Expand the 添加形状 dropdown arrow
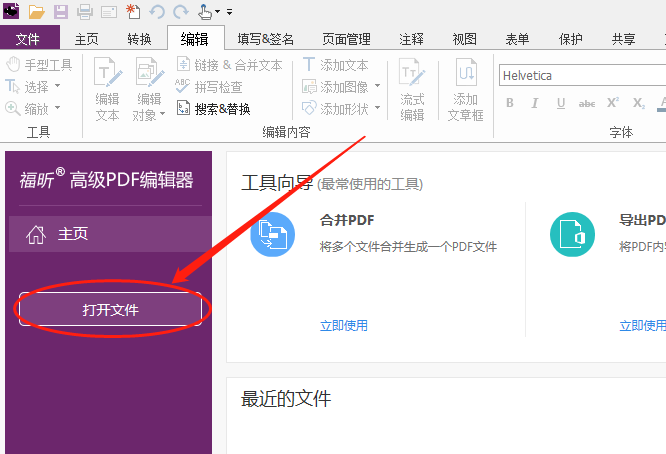The height and width of the screenshot is (454, 666). tap(377, 108)
